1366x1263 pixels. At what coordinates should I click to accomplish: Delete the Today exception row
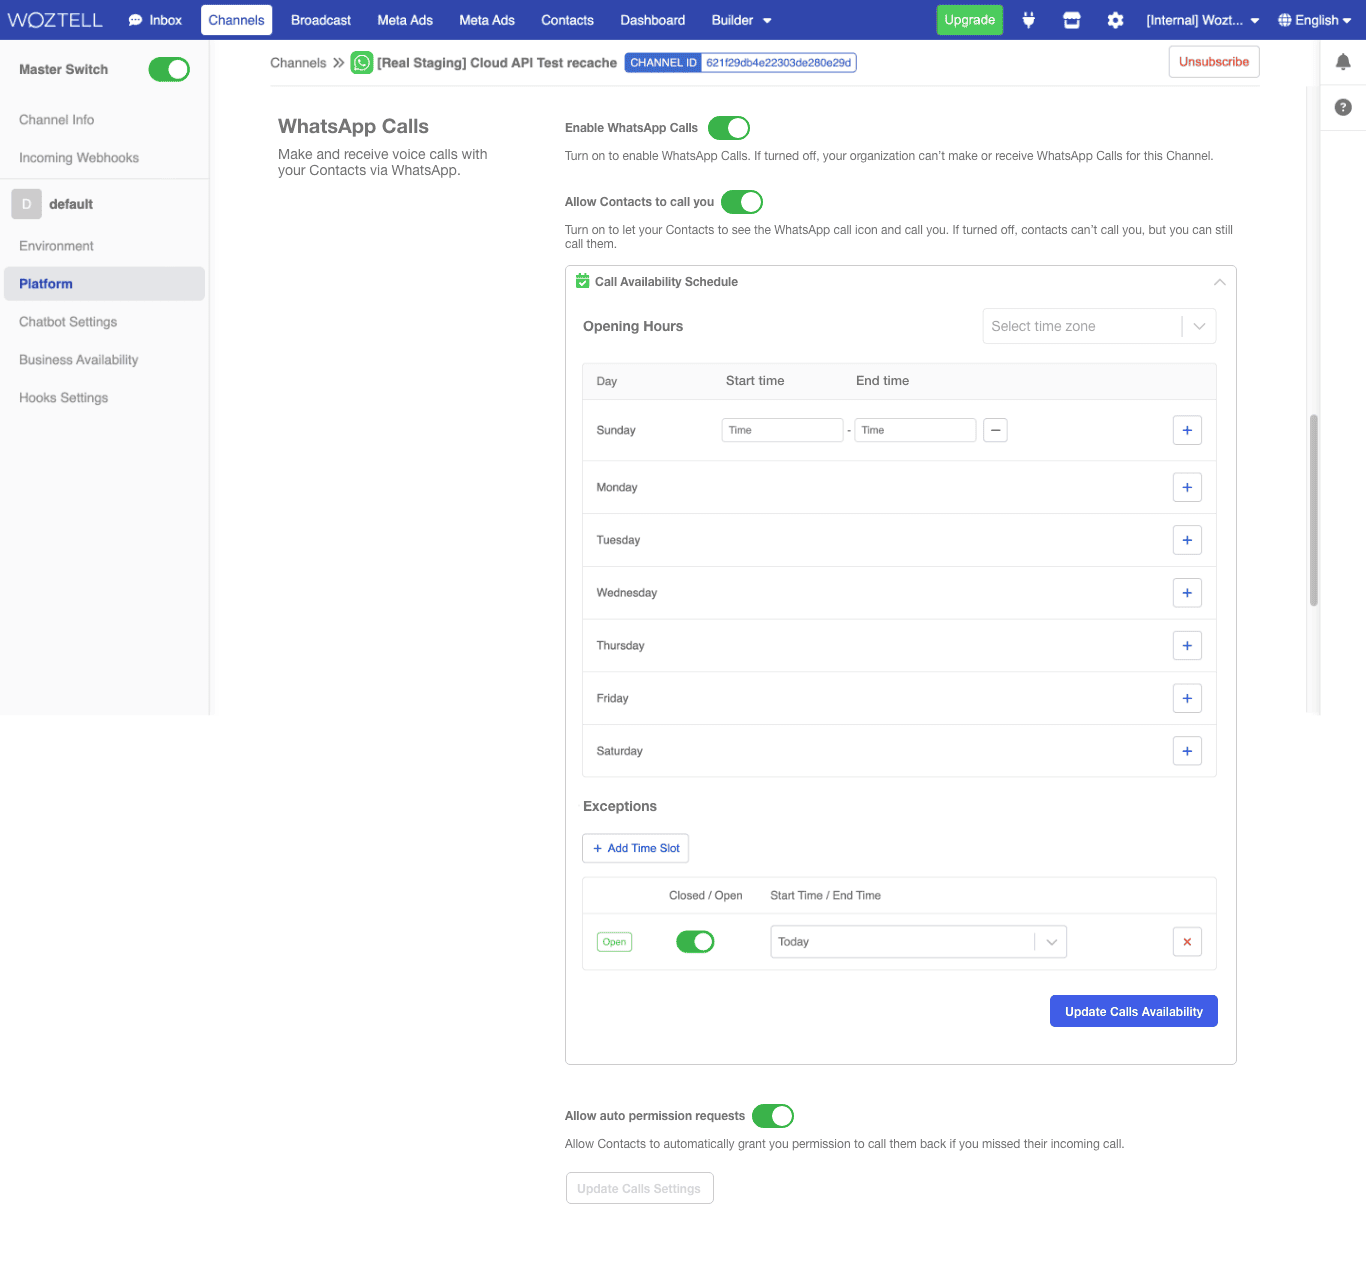point(1187,942)
